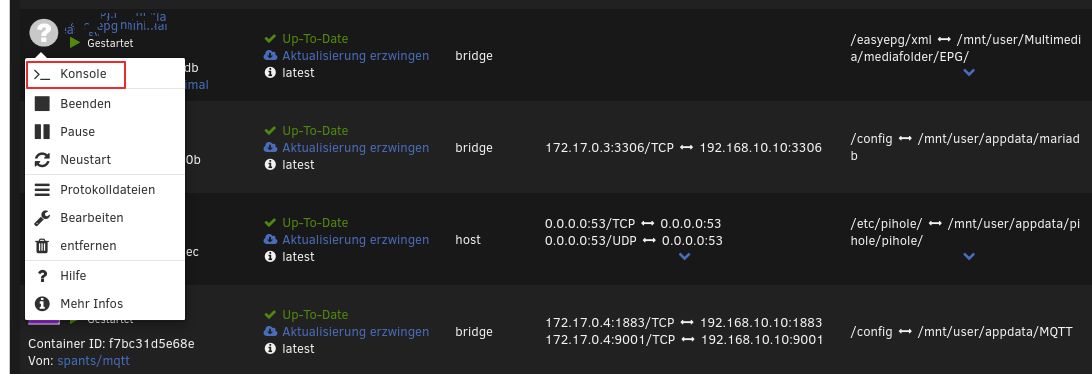Screen dimensions: 1092x374
Task: Click the Mehr Infos info icon
Action: click(42, 304)
